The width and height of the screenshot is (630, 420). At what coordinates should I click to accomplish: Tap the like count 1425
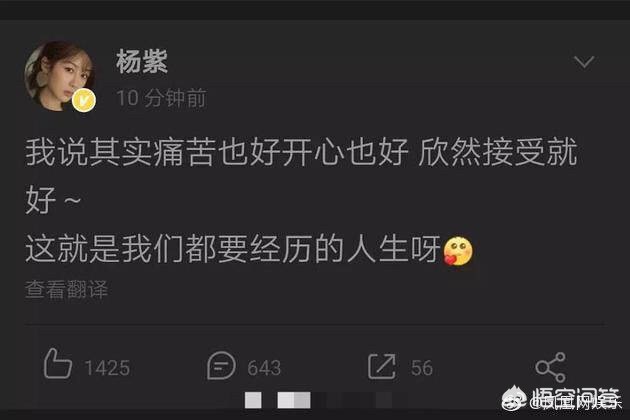107,368
